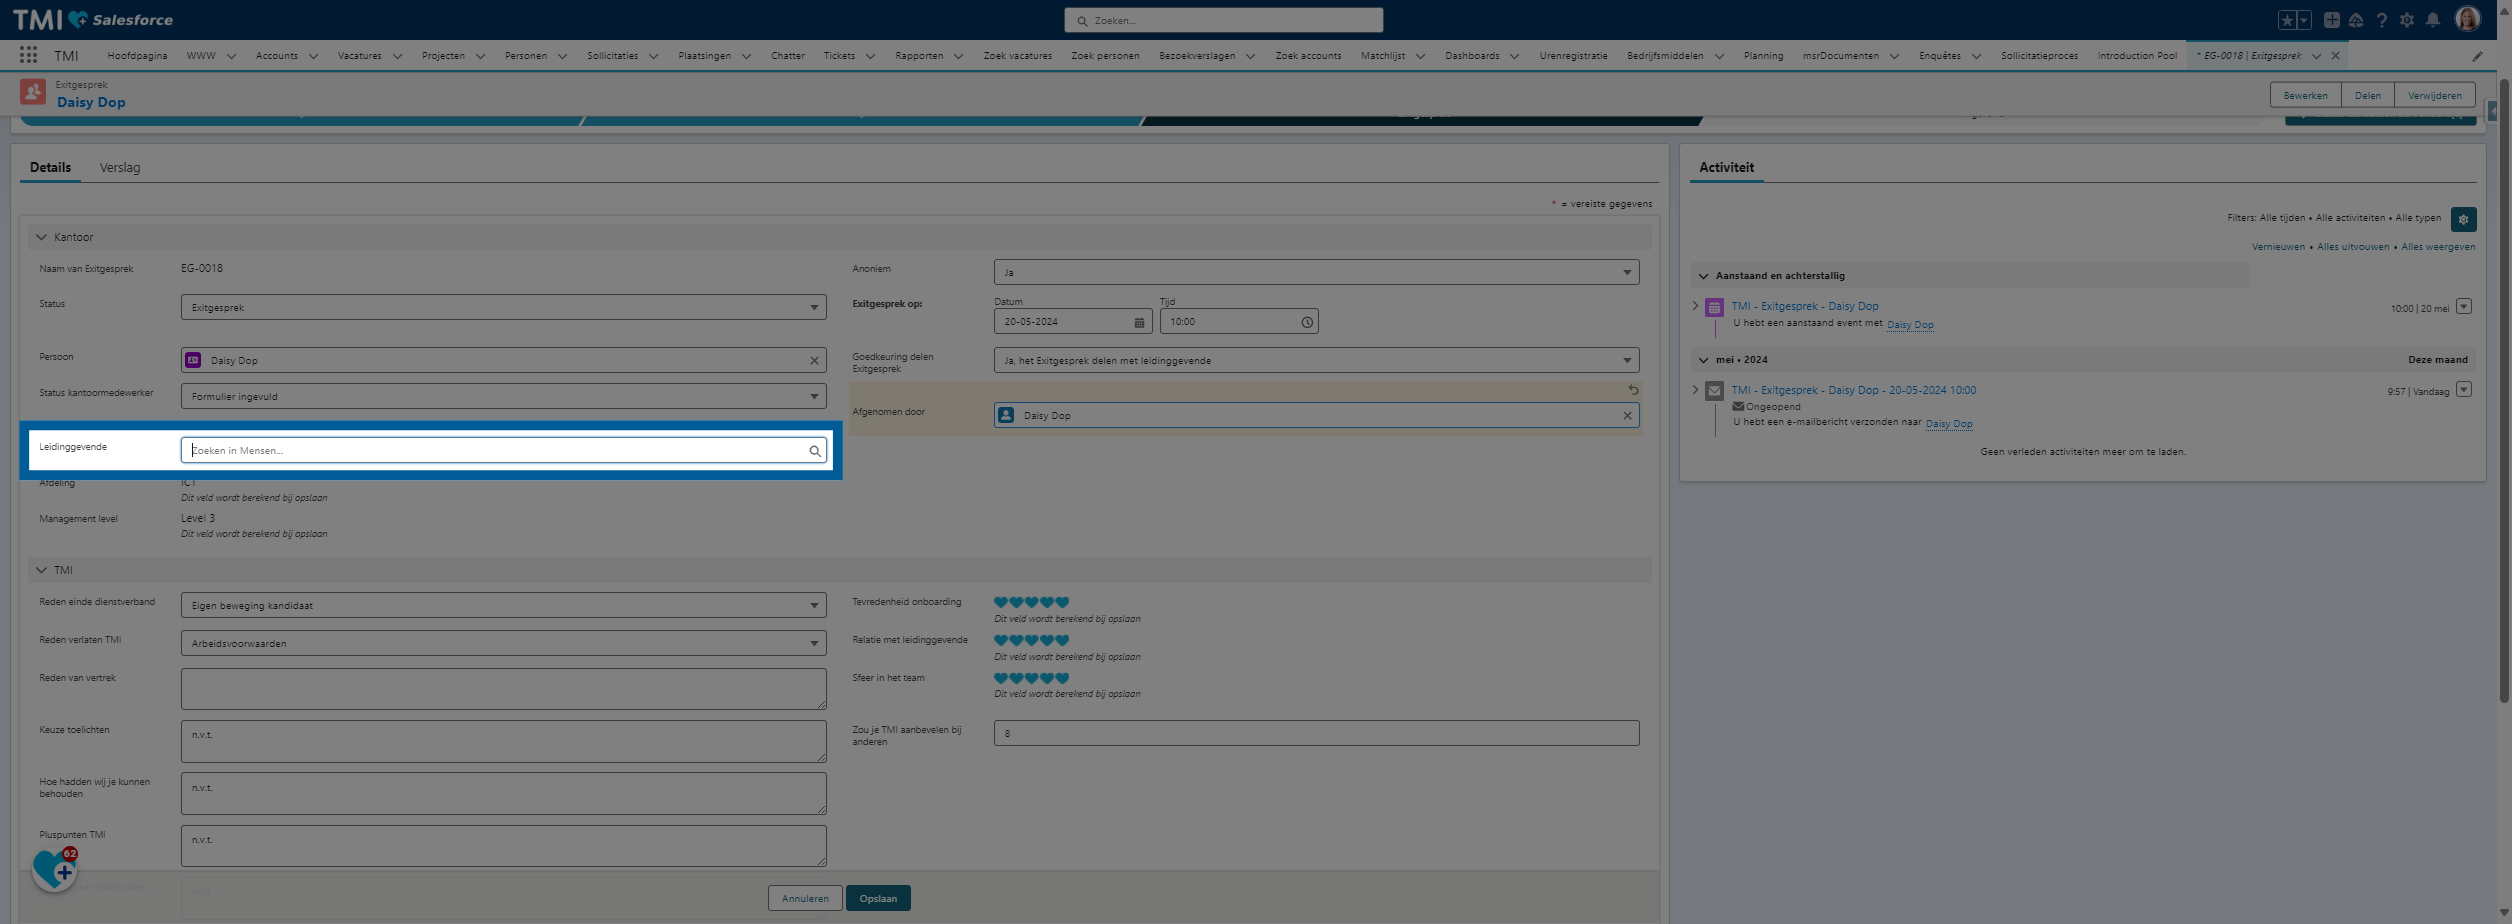The width and height of the screenshot is (2512, 924).
Task: Collapse the Aanstaand en achterstallig section
Action: 1704,276
